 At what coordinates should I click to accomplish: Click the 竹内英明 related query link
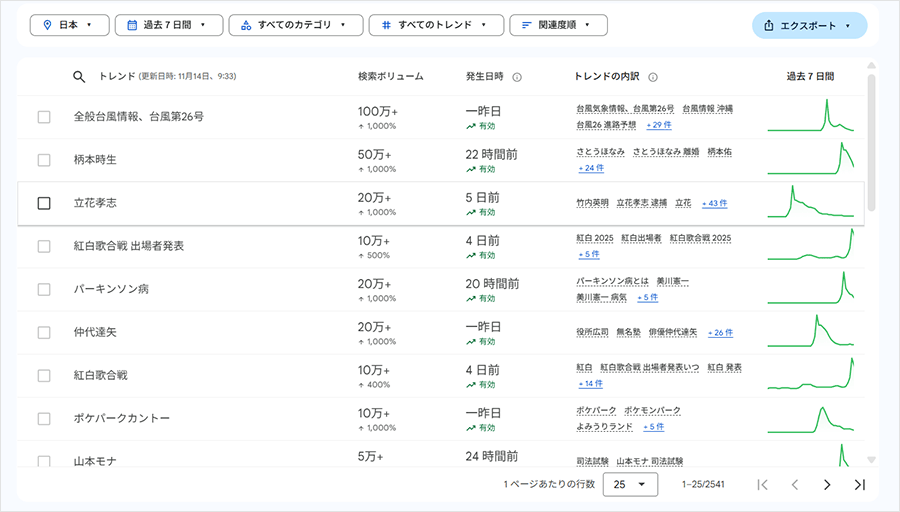pyautogui.click(x=592, y=203)
